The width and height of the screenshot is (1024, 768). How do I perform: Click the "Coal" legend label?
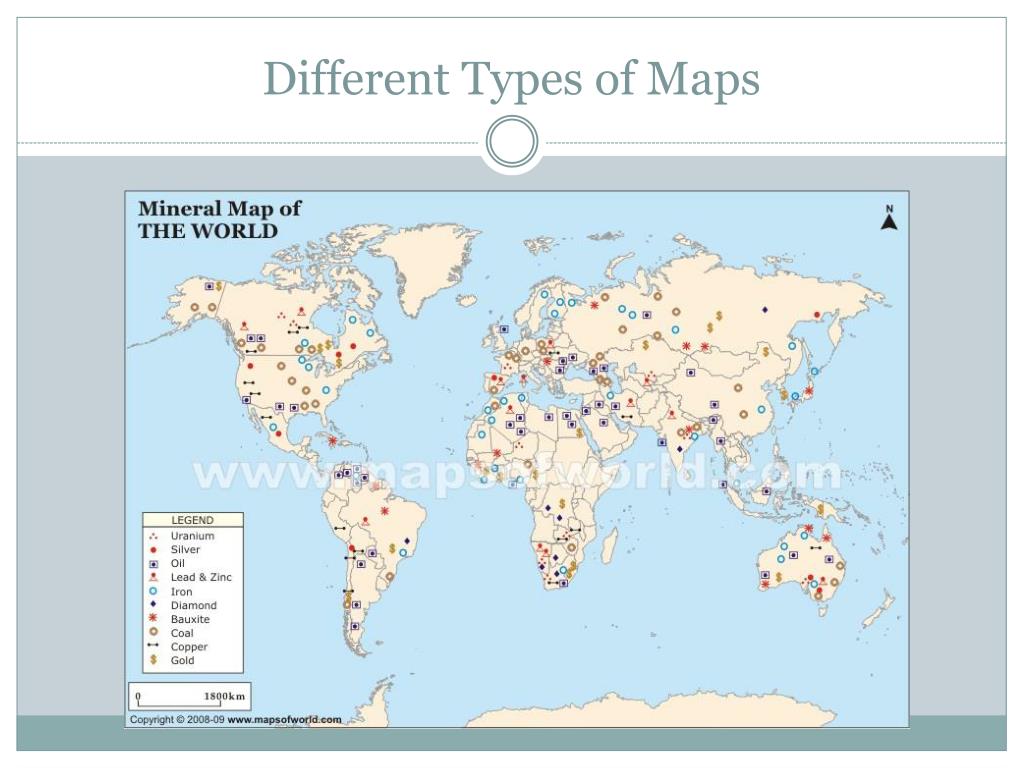pyautogui.click(x=182, y=633)
